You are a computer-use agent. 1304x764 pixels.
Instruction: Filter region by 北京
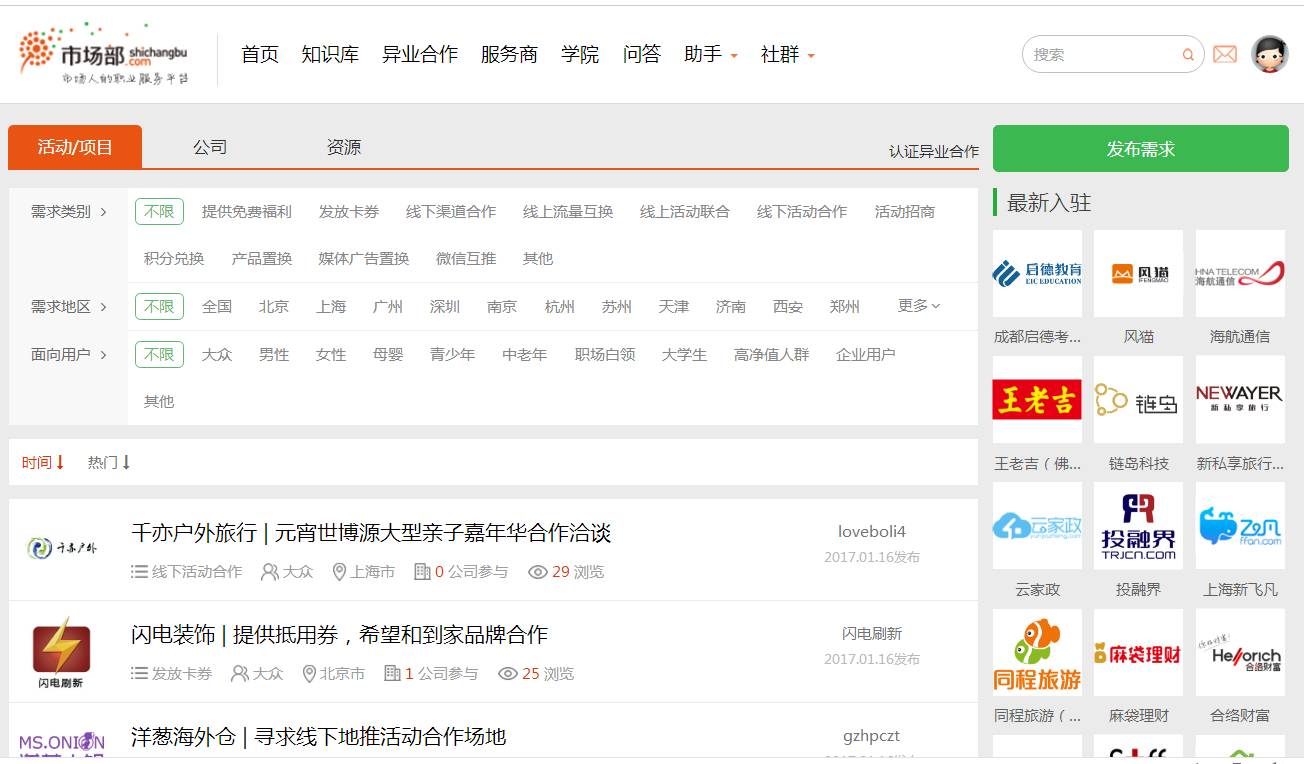pyautogui.click(x=274, y=306)
